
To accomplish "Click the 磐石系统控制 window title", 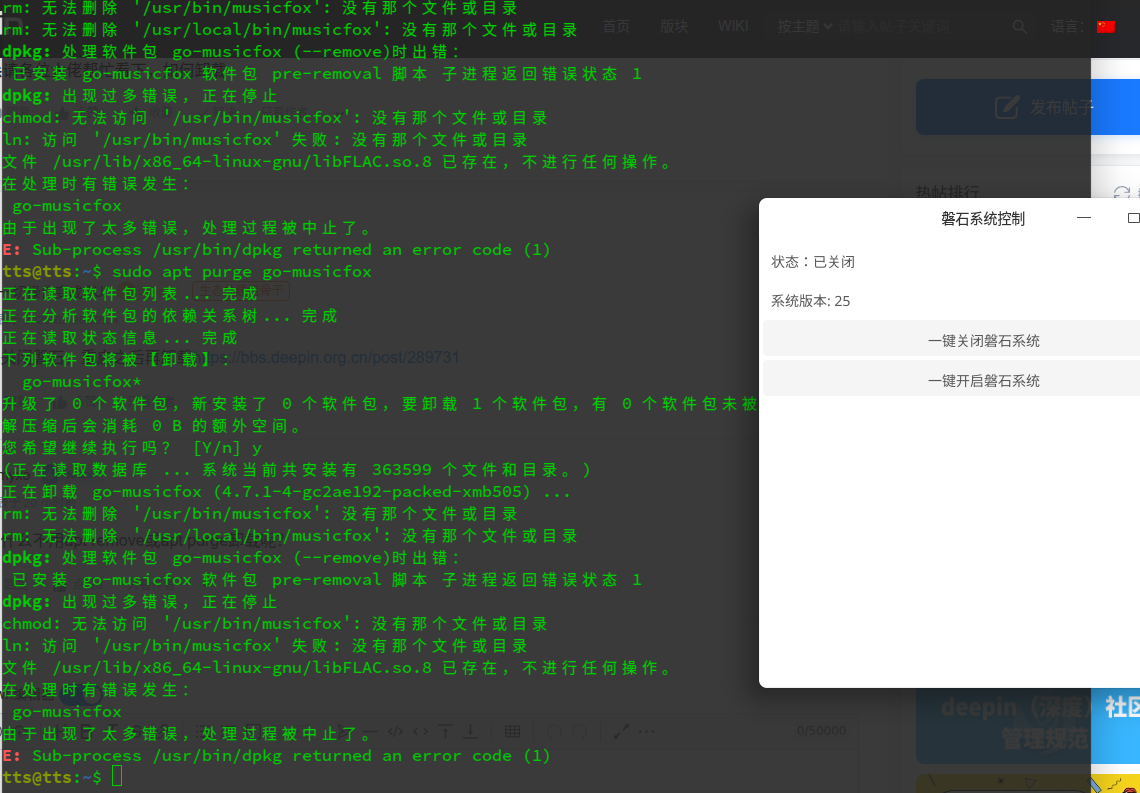I will point(983,219).
